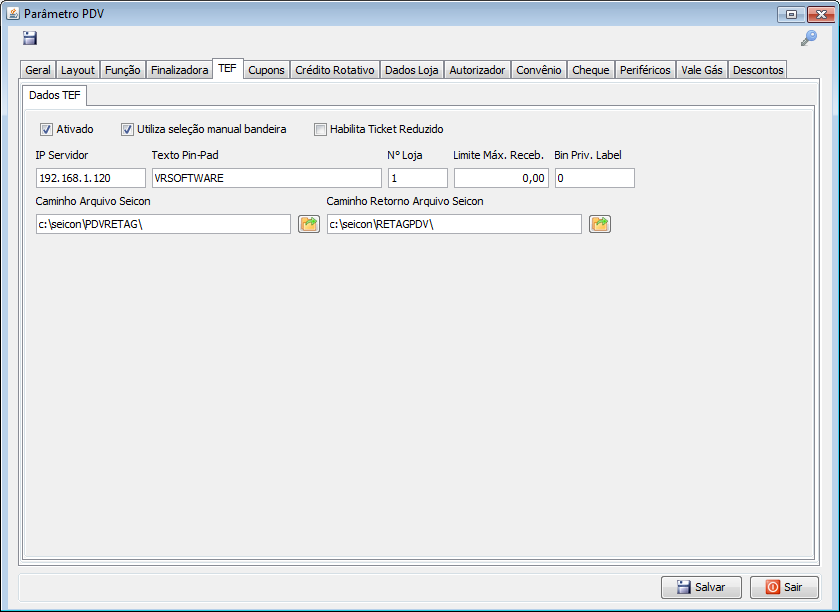840x612 pixels.
Task: Open the Dados Loja tab
Action: 411,70
